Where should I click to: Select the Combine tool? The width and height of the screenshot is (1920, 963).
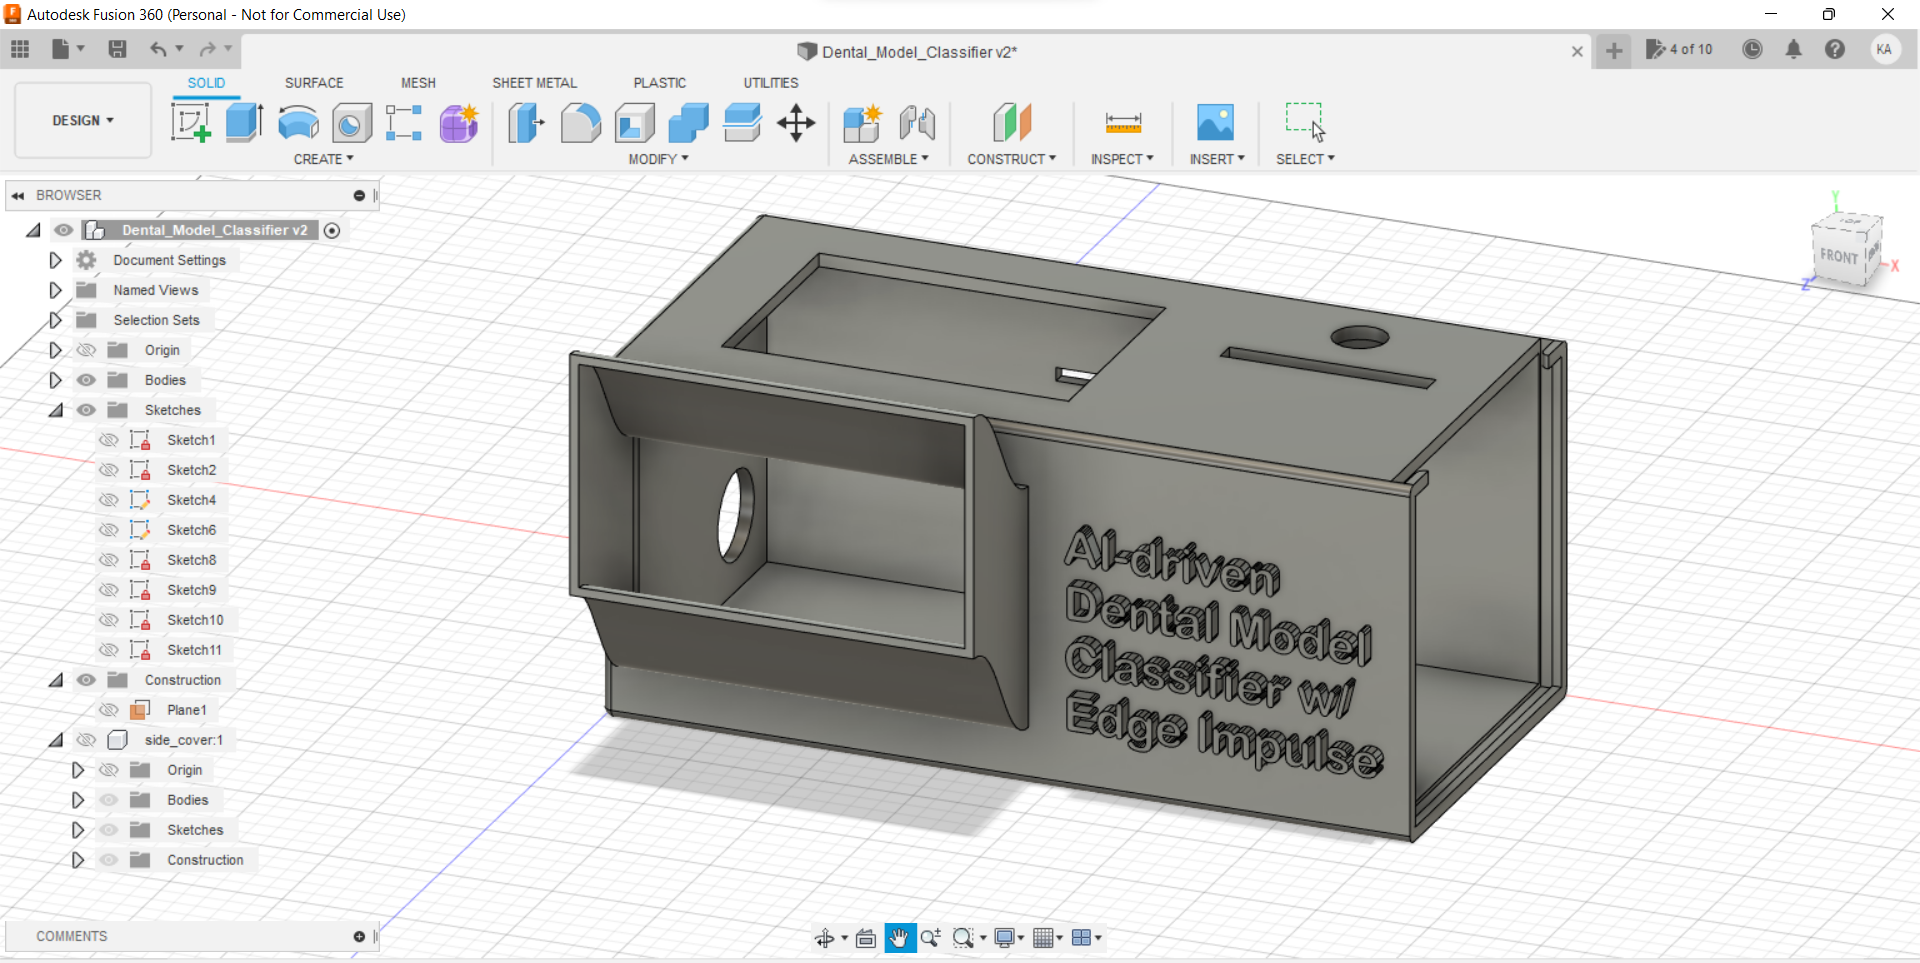[688, 123]
